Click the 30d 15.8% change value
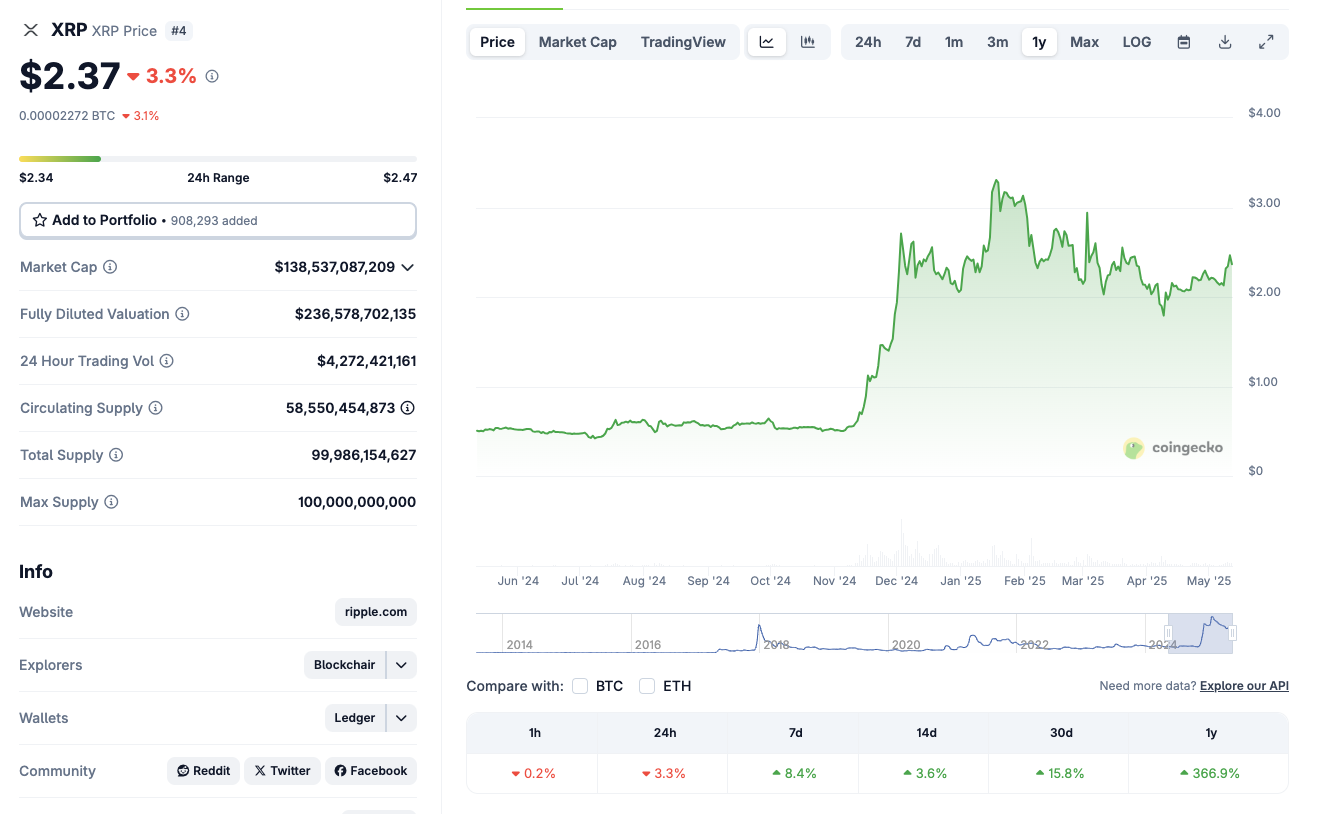 (1060, 773)
